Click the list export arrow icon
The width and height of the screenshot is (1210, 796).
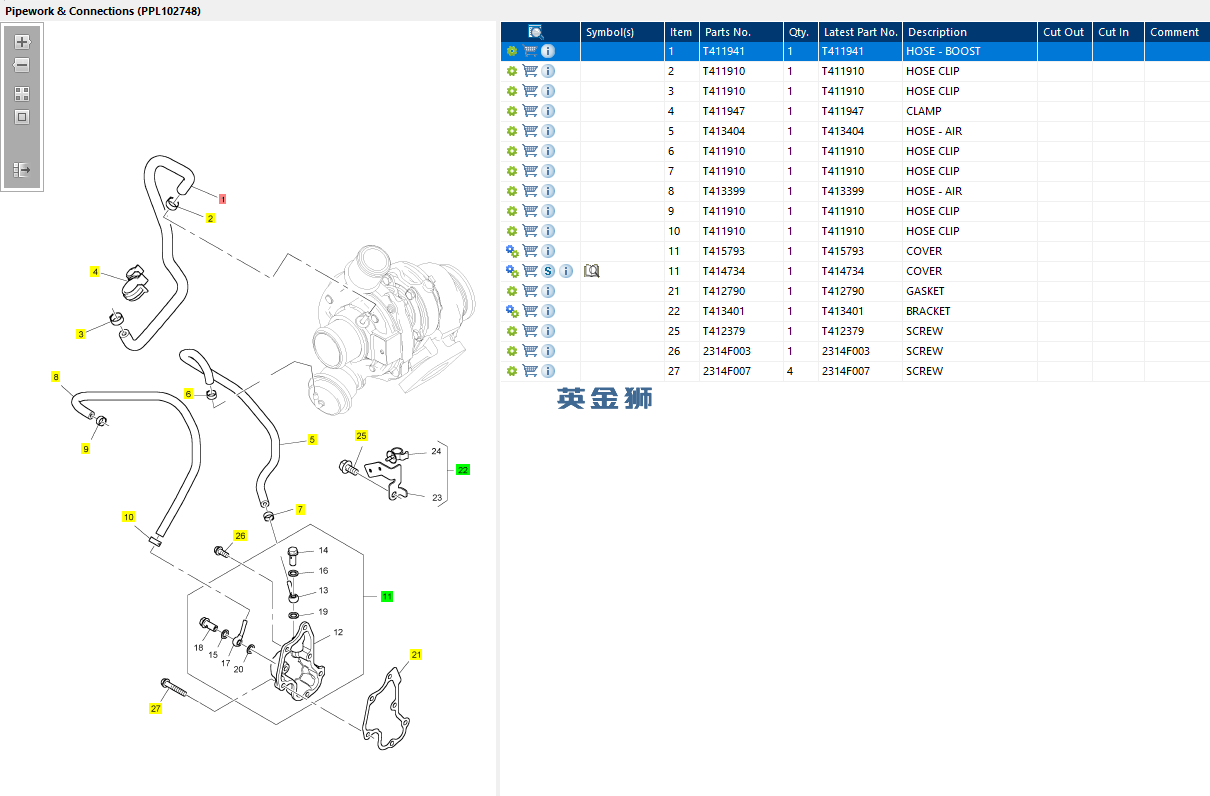point(22,170)
